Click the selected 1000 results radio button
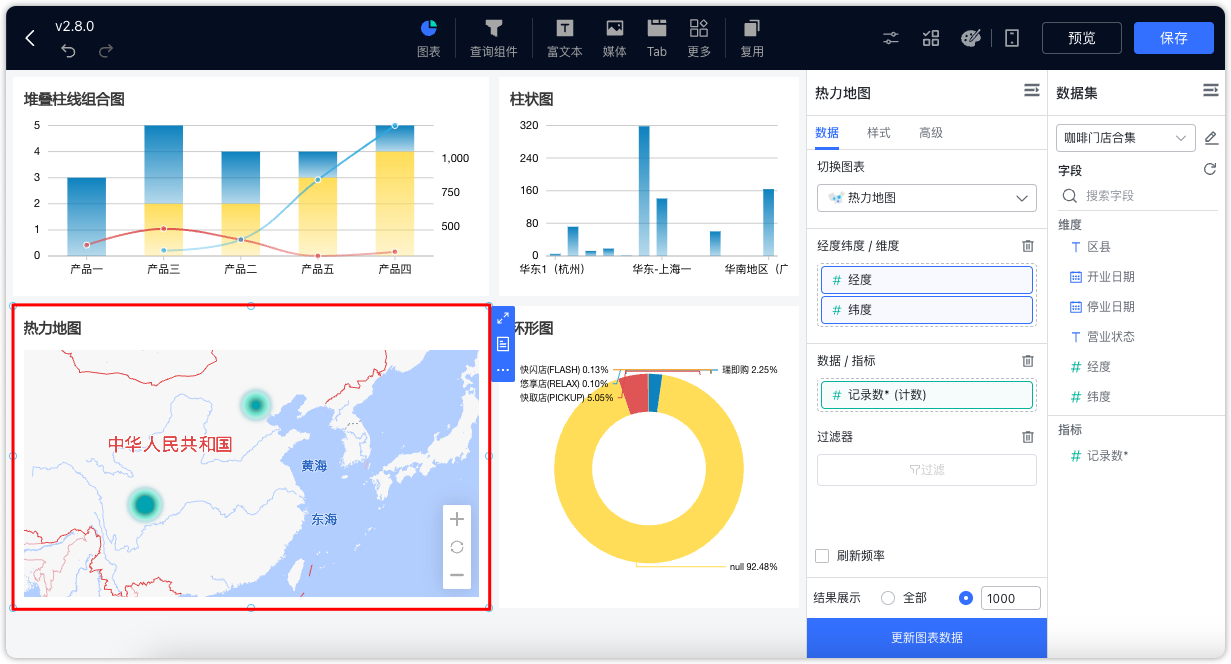Screen dimensions: 1231x664 point(963,597)
